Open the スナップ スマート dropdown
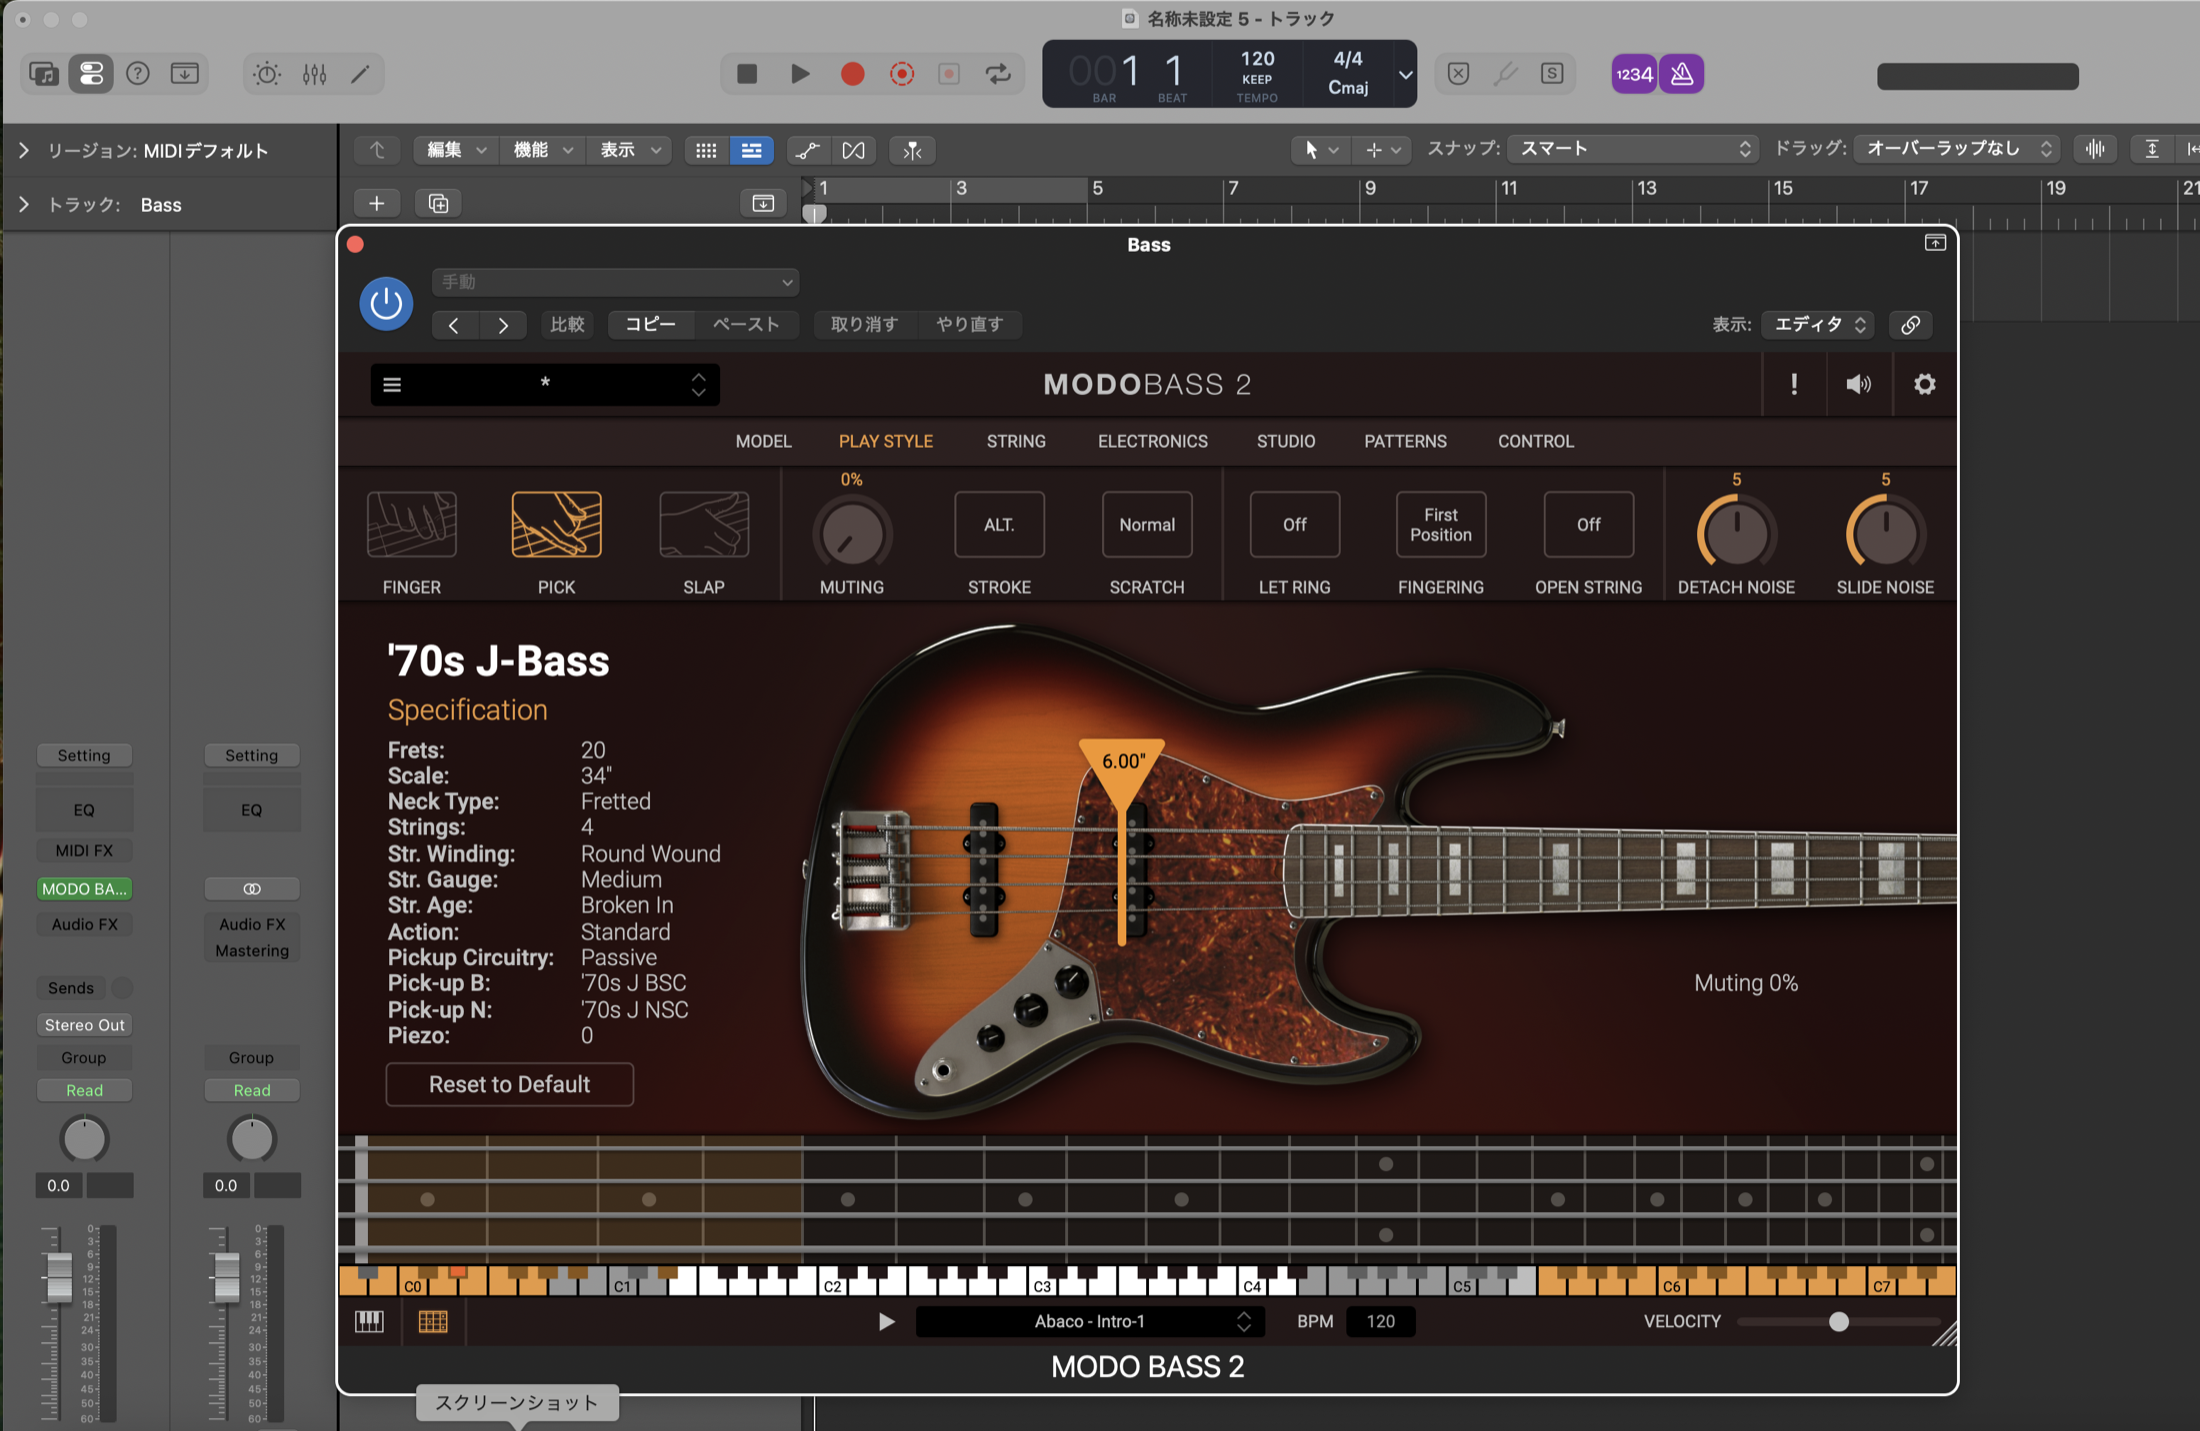 (1633, 149)
